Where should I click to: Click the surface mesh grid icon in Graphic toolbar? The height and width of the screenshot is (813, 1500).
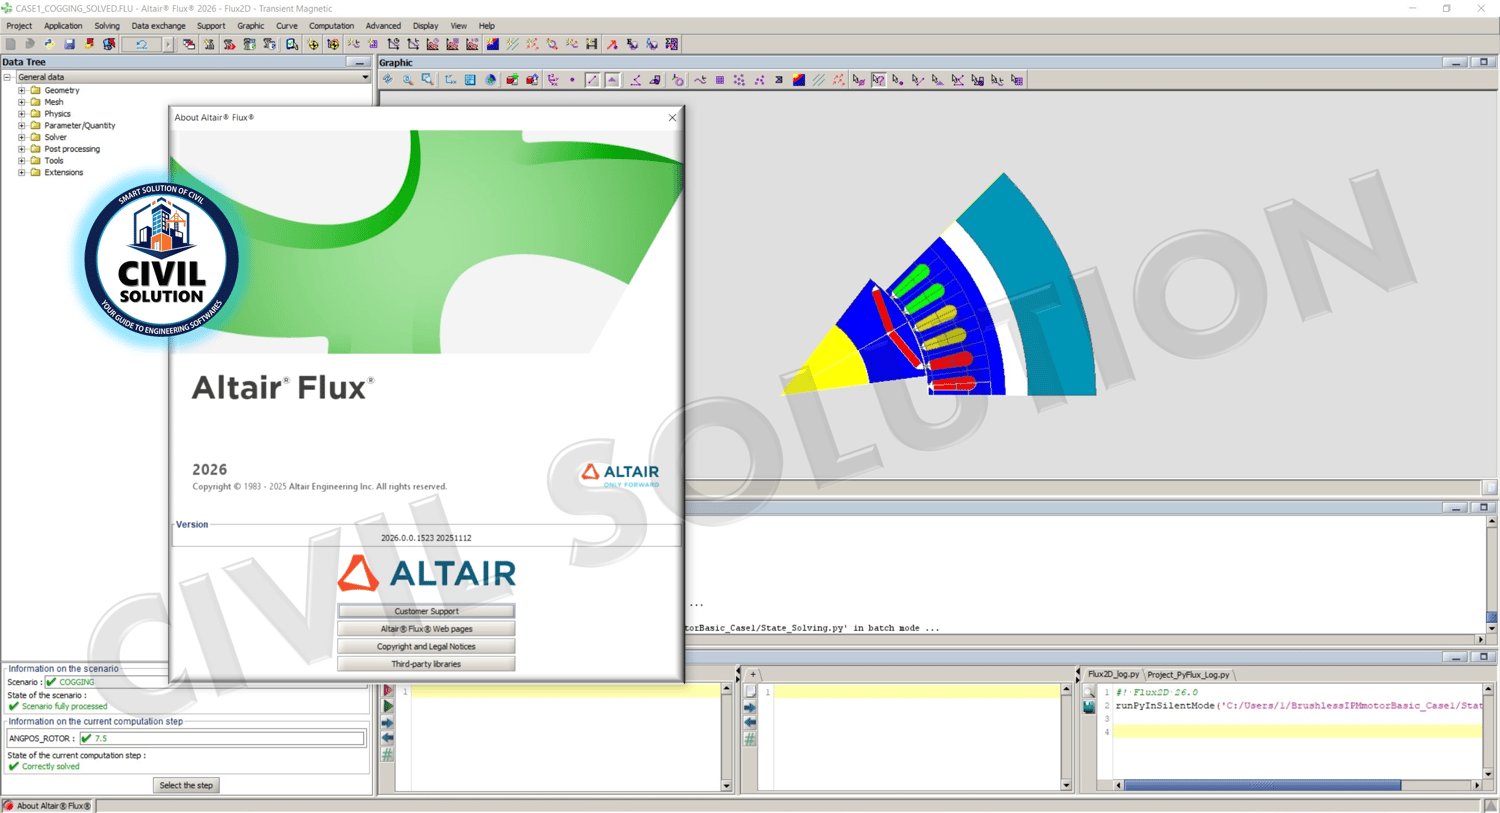719,80
